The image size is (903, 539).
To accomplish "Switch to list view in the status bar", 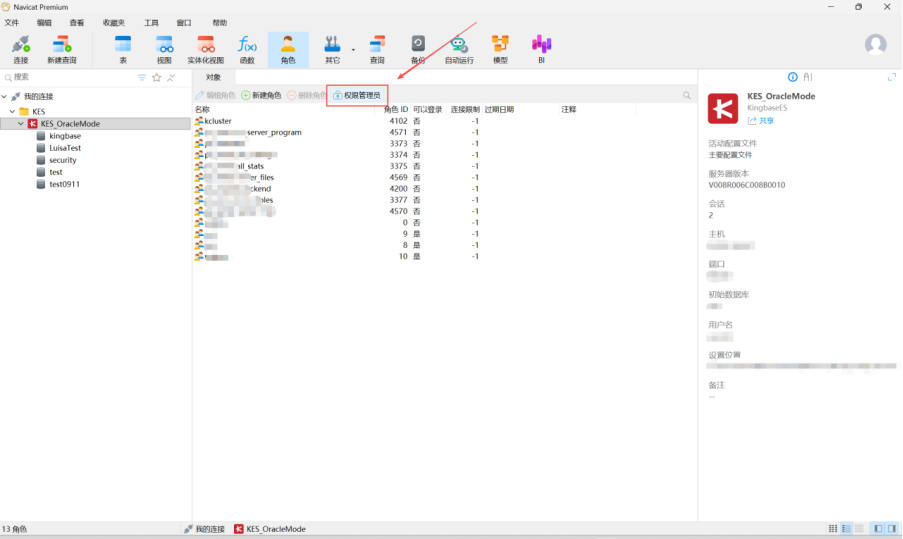I will [846, 528].
